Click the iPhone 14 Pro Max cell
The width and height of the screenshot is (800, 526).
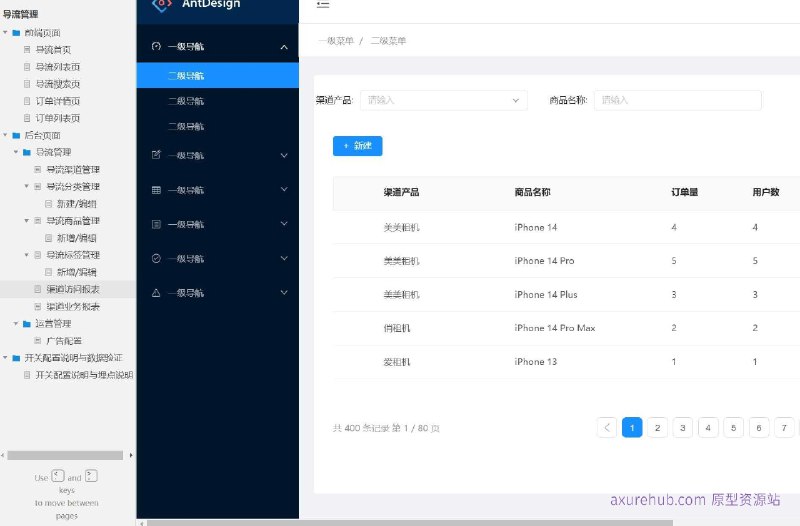coord(555,328)
